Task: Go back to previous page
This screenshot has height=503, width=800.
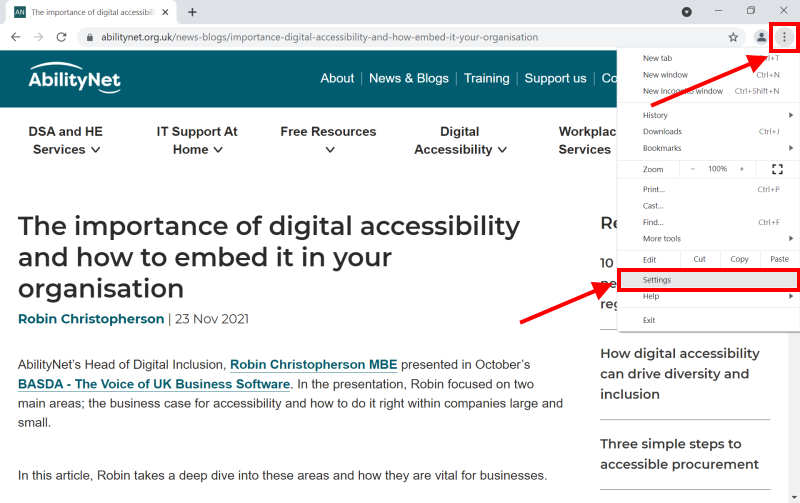Action: point(15,37)
